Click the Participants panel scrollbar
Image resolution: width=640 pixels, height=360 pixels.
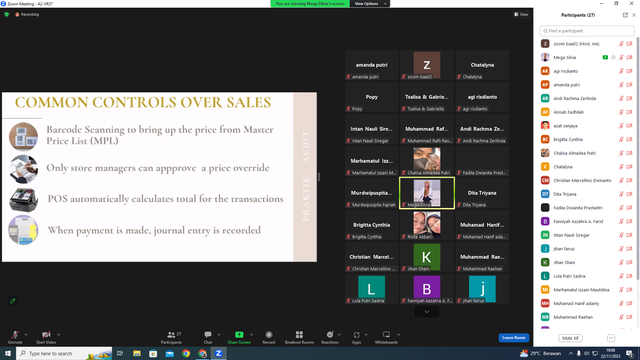[x=638, y=158]
